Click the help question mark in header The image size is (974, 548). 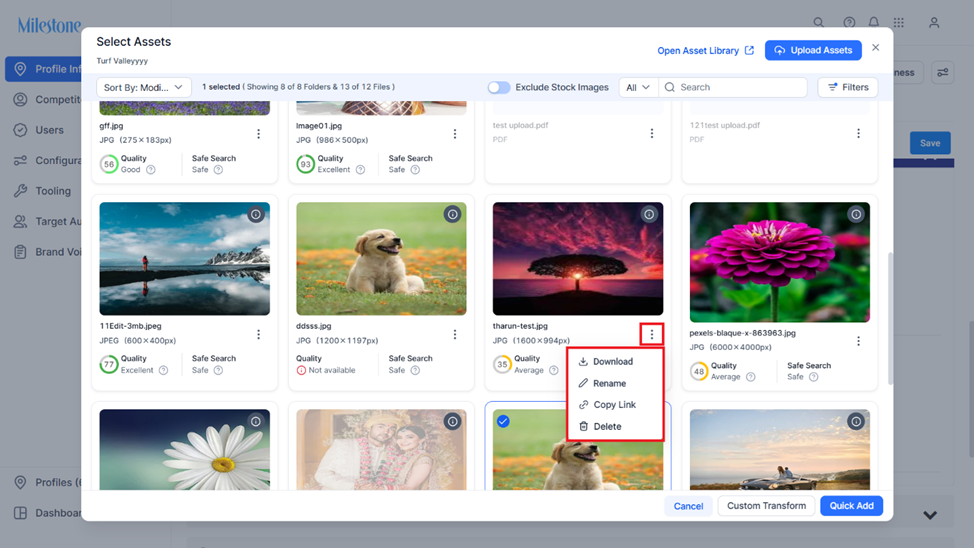pos(849,22)
